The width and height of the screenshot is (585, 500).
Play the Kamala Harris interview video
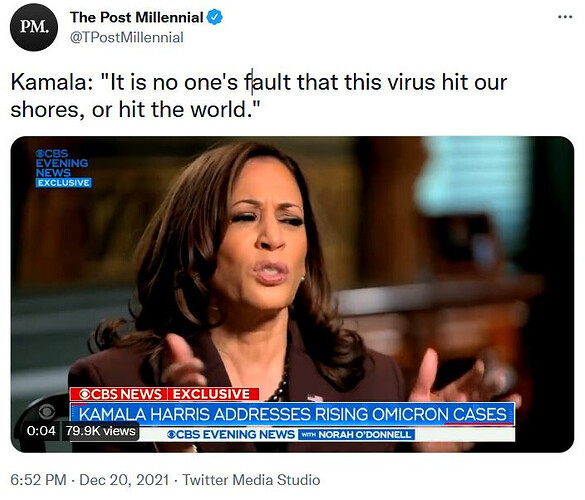(292, 294)
